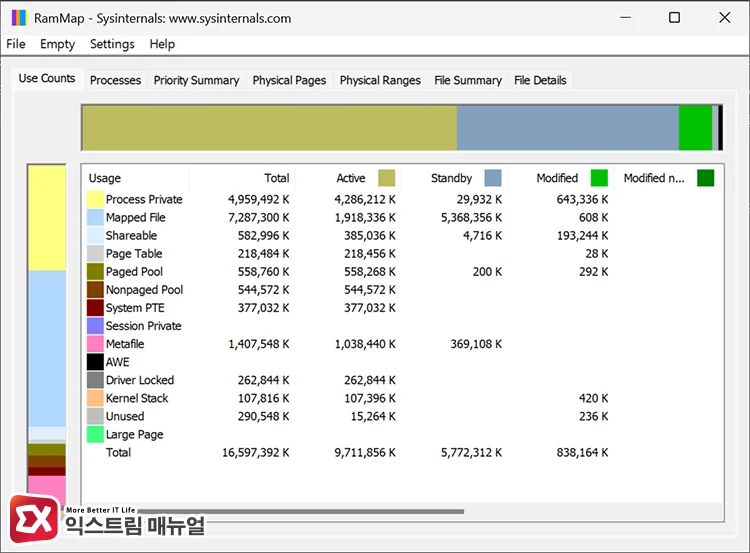This screenshot has width=750, height=553.
Task: Click the grand total 16,597,392 K value
Action: pyautogui.click(x=255, y=453)
